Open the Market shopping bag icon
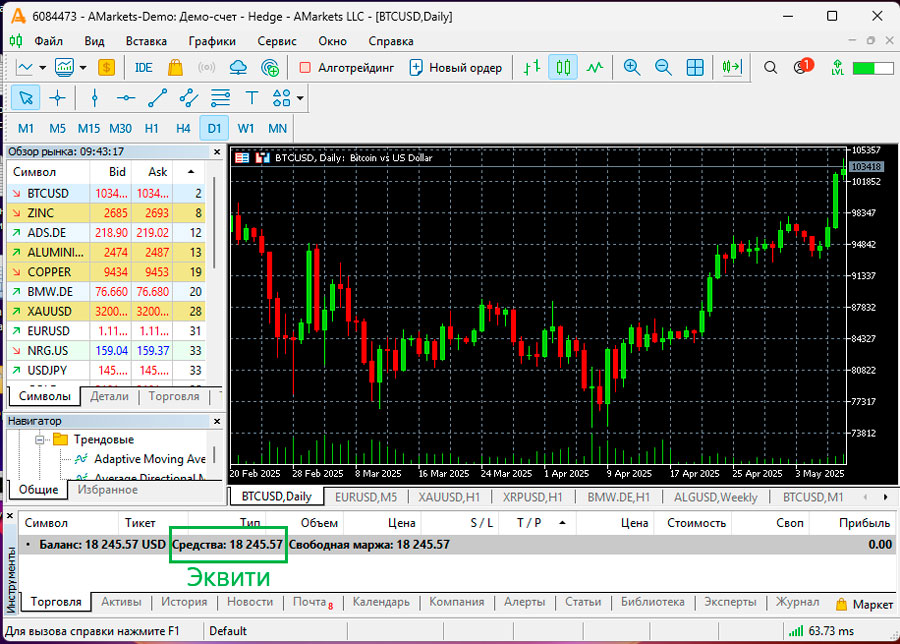The width and height of the screenshot is (900, 644). pos(175,68)
